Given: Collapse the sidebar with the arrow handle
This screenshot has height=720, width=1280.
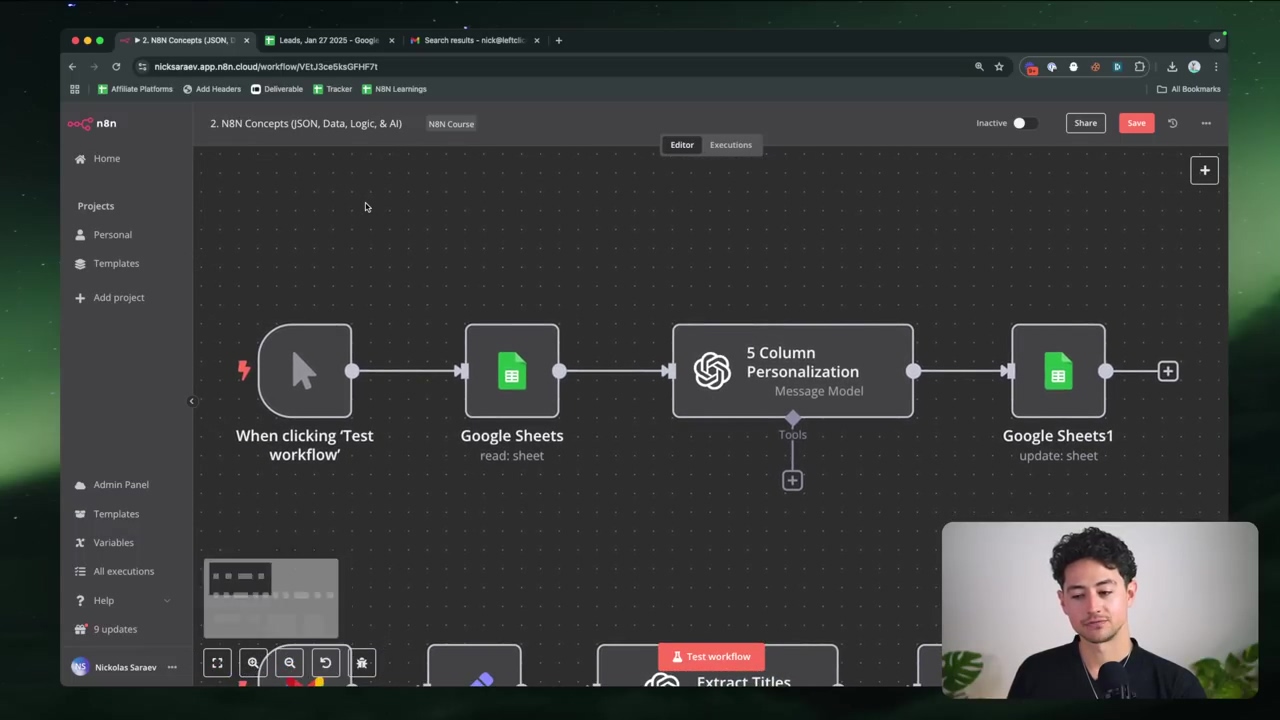Looking at the screenshot, I should point(191,401).
